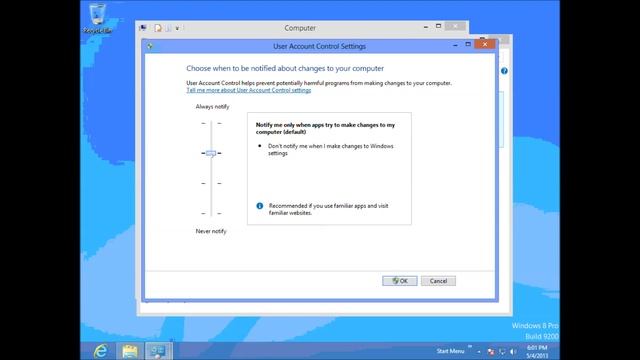The image size is (640, 360).
Task: Expand the Customize Quick Access Toolbar dropdown
Action: click(177, 28)
